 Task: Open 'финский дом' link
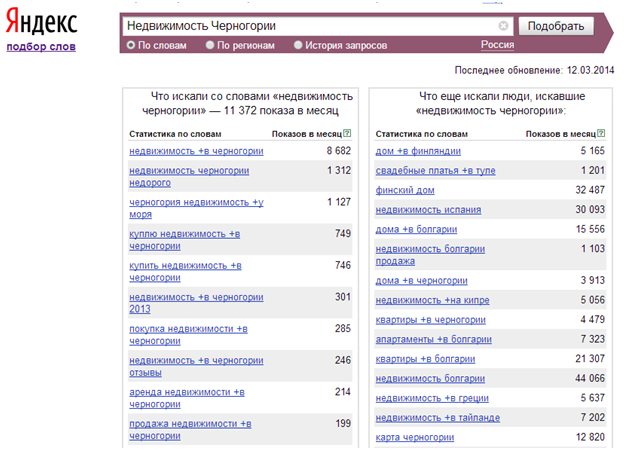[405, 190]
